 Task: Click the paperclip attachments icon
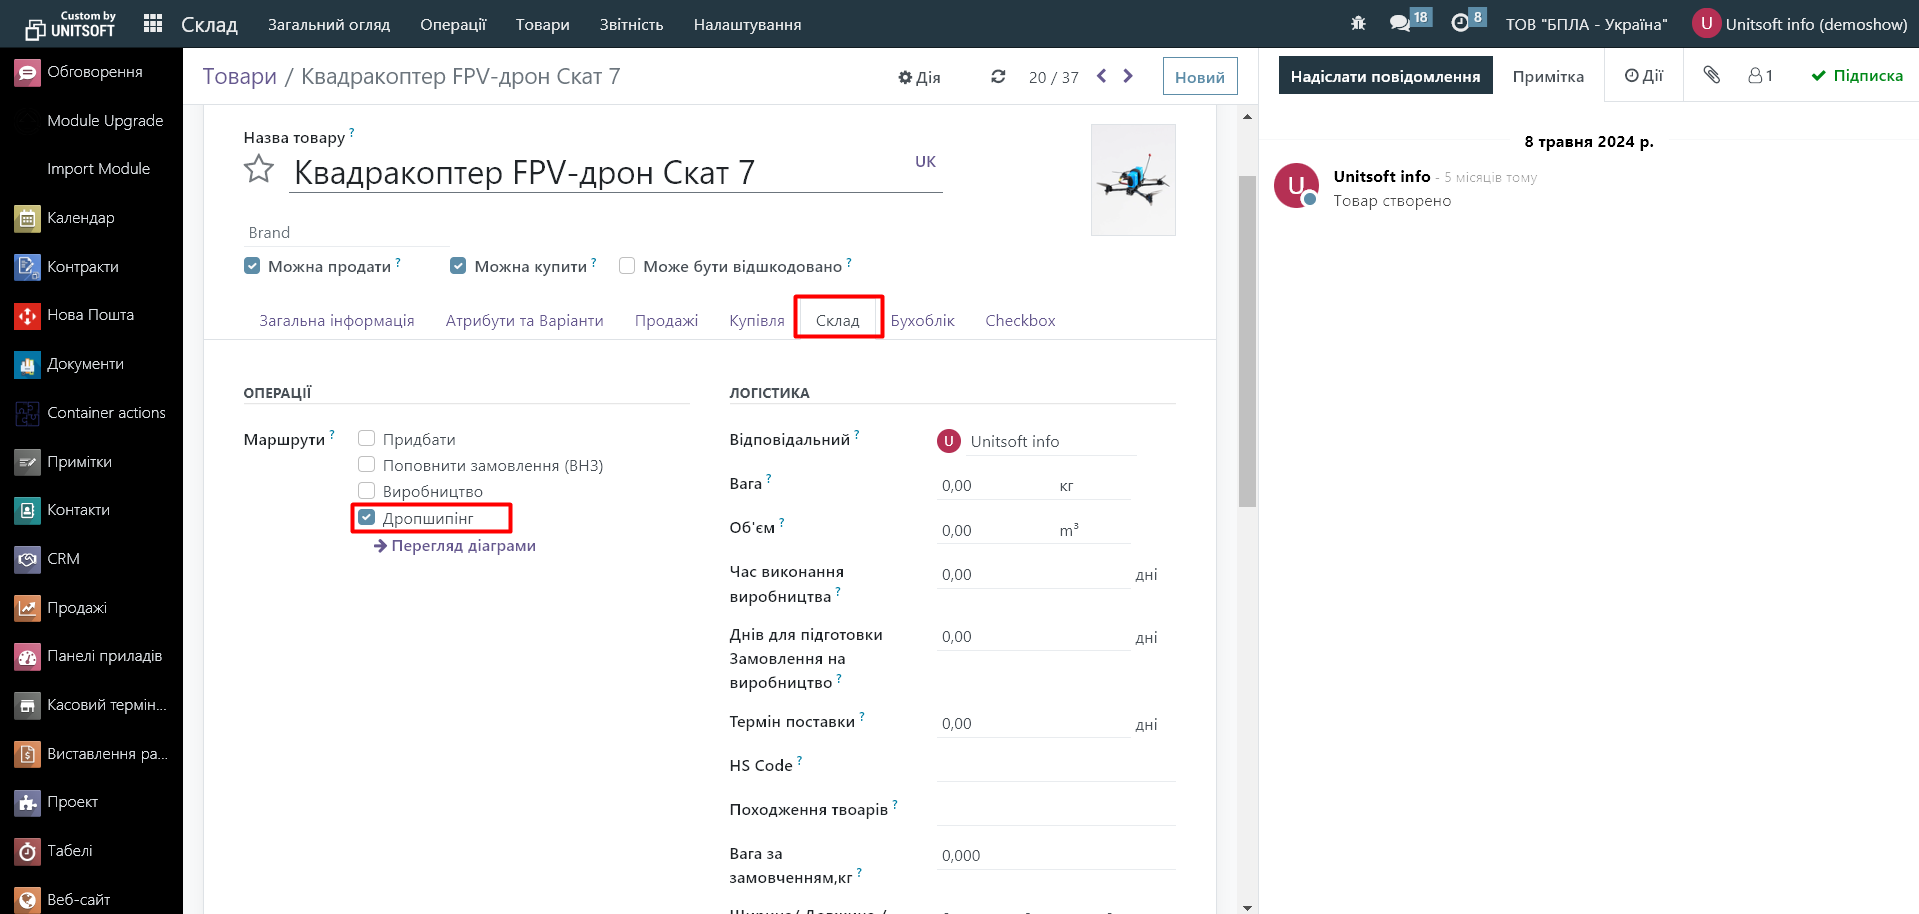(x=1712, y=75)
